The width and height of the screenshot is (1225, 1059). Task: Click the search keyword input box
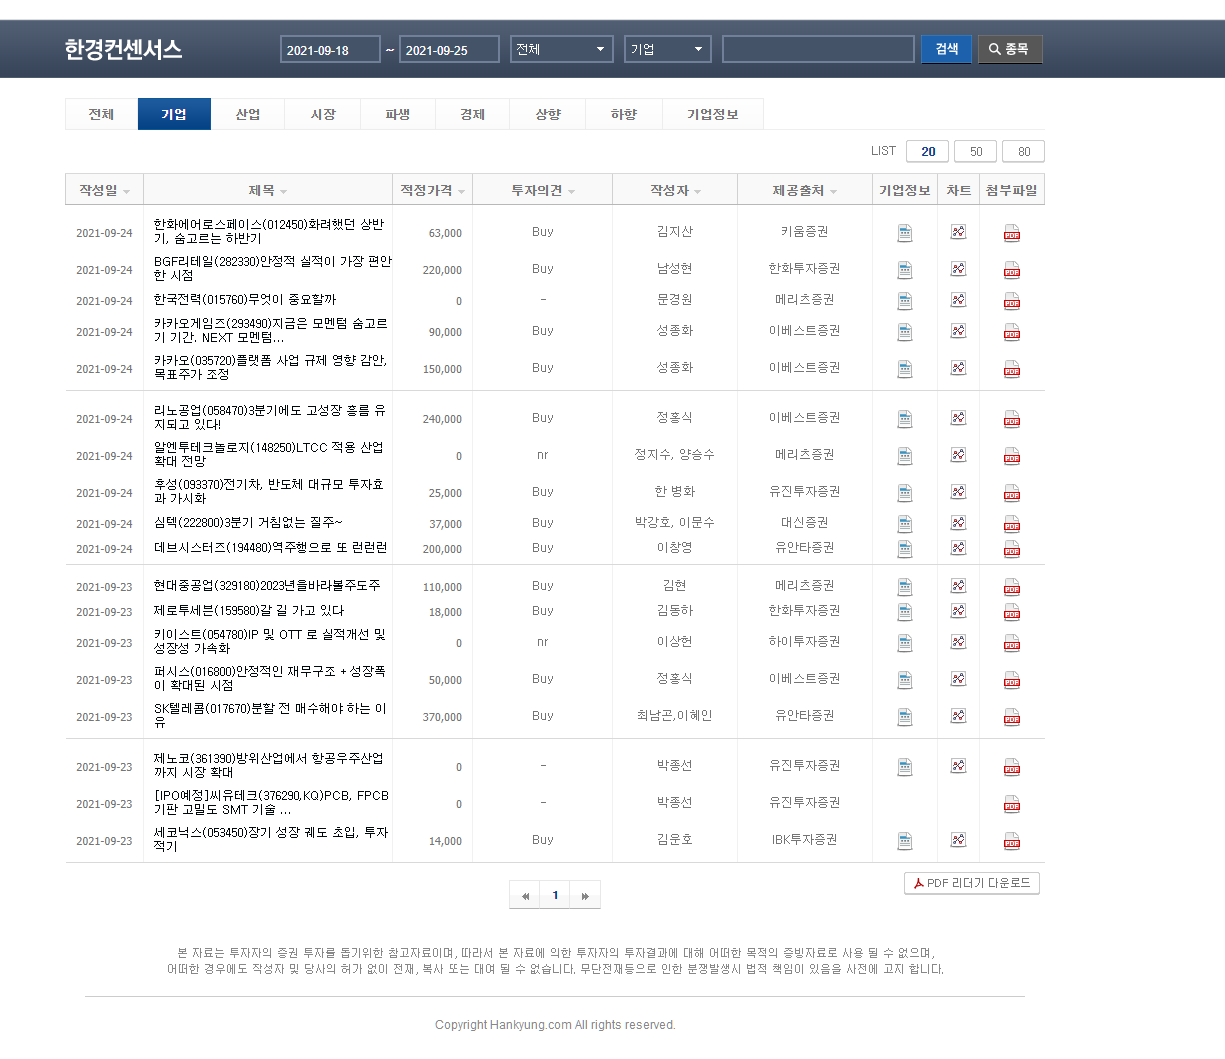click(818, 49)
